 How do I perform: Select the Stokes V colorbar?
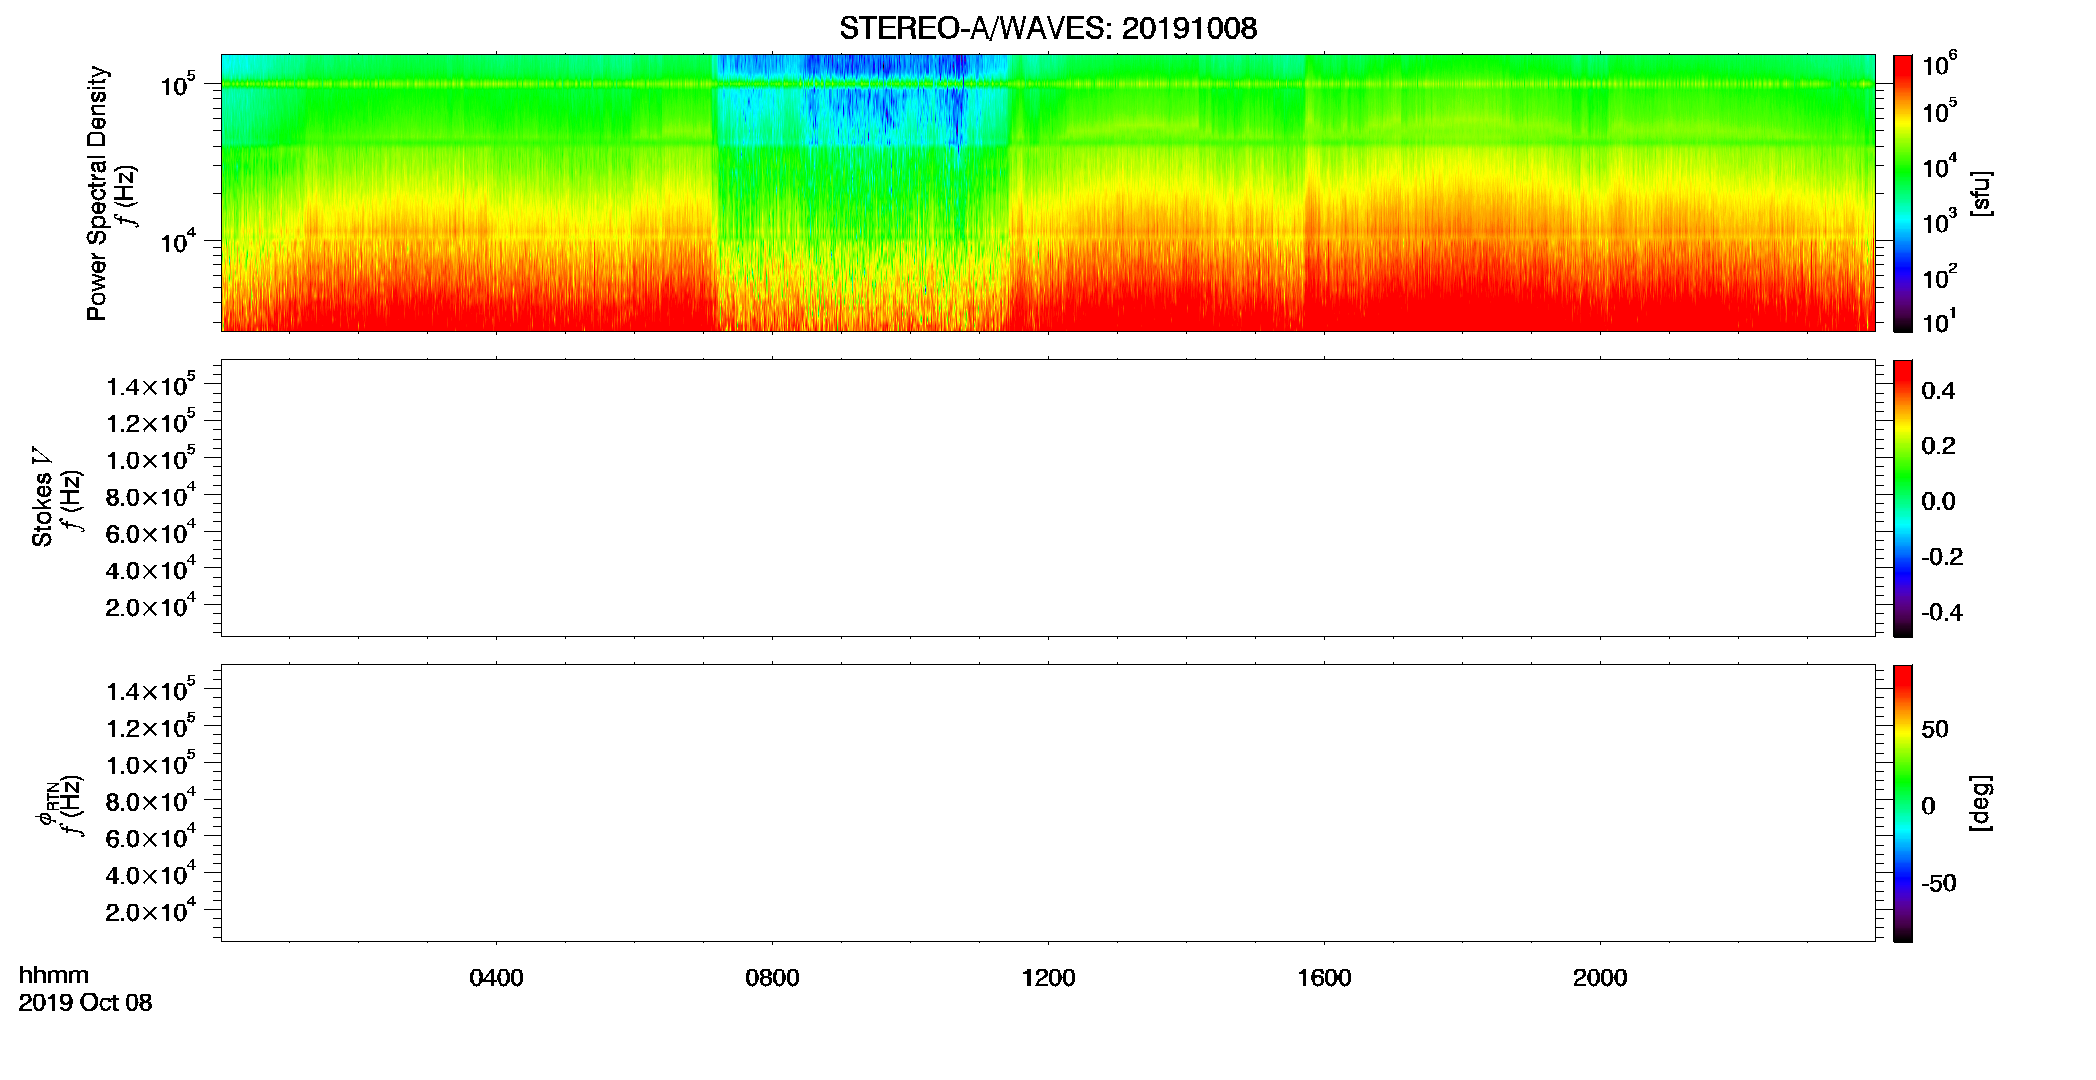pos(1902,498)
